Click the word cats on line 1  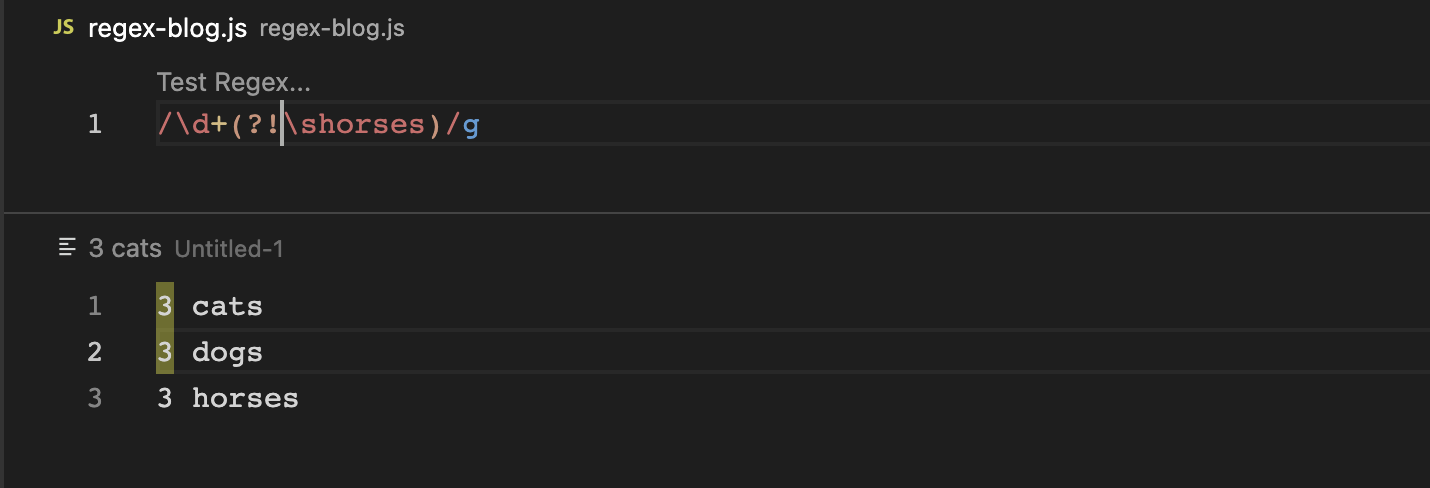(227, 306)
